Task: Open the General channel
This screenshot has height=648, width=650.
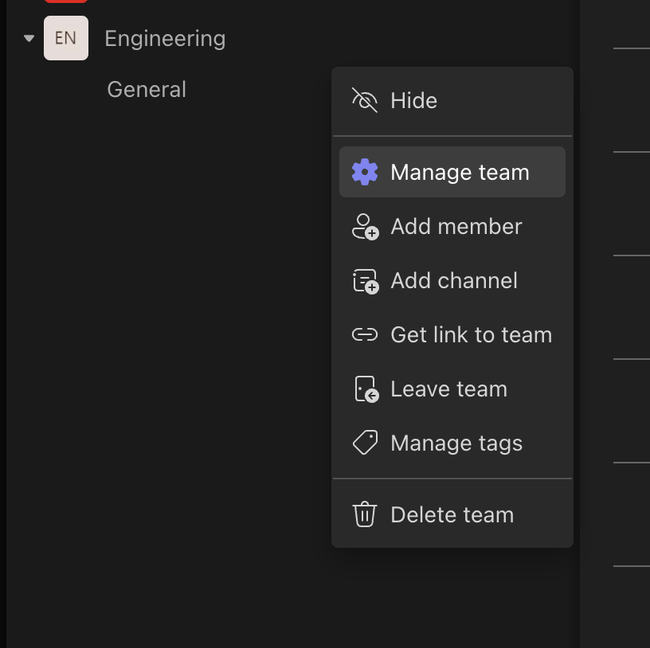Action: [146, 89]
